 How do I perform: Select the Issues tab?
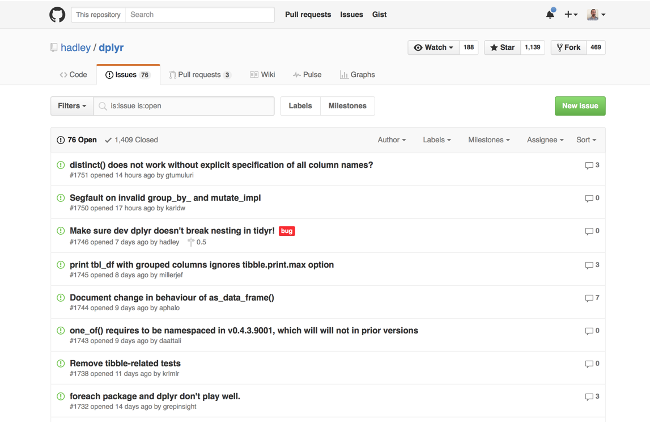(x=128, y=75)
